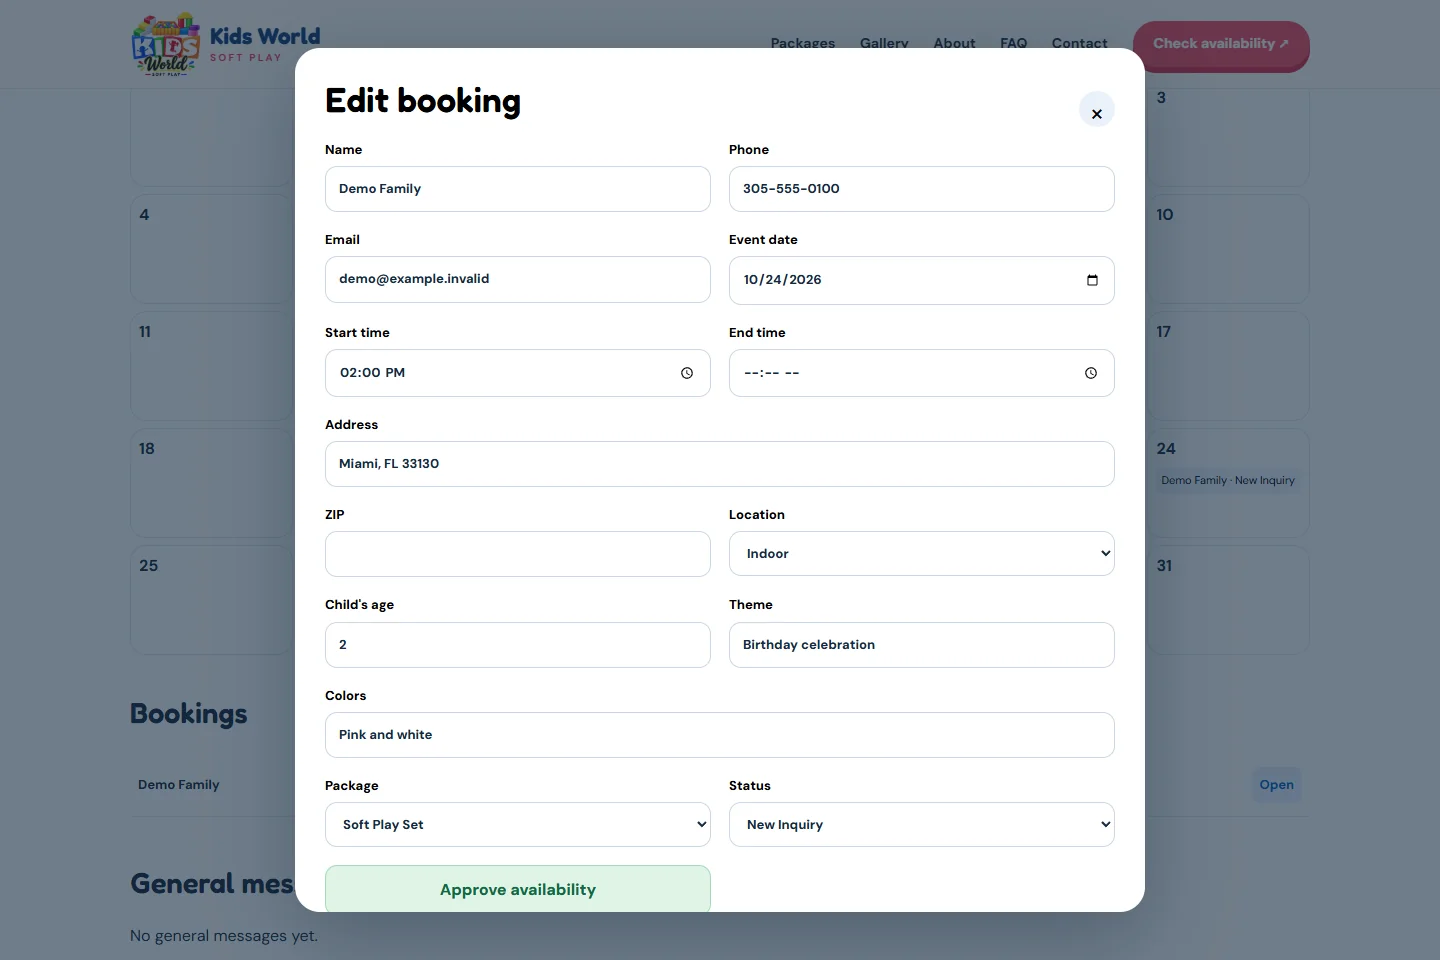Image resolution: width=1440 pixels, height=960 pixels.
Task: Open the Packages nav link
Action: [x=802, y=43]
